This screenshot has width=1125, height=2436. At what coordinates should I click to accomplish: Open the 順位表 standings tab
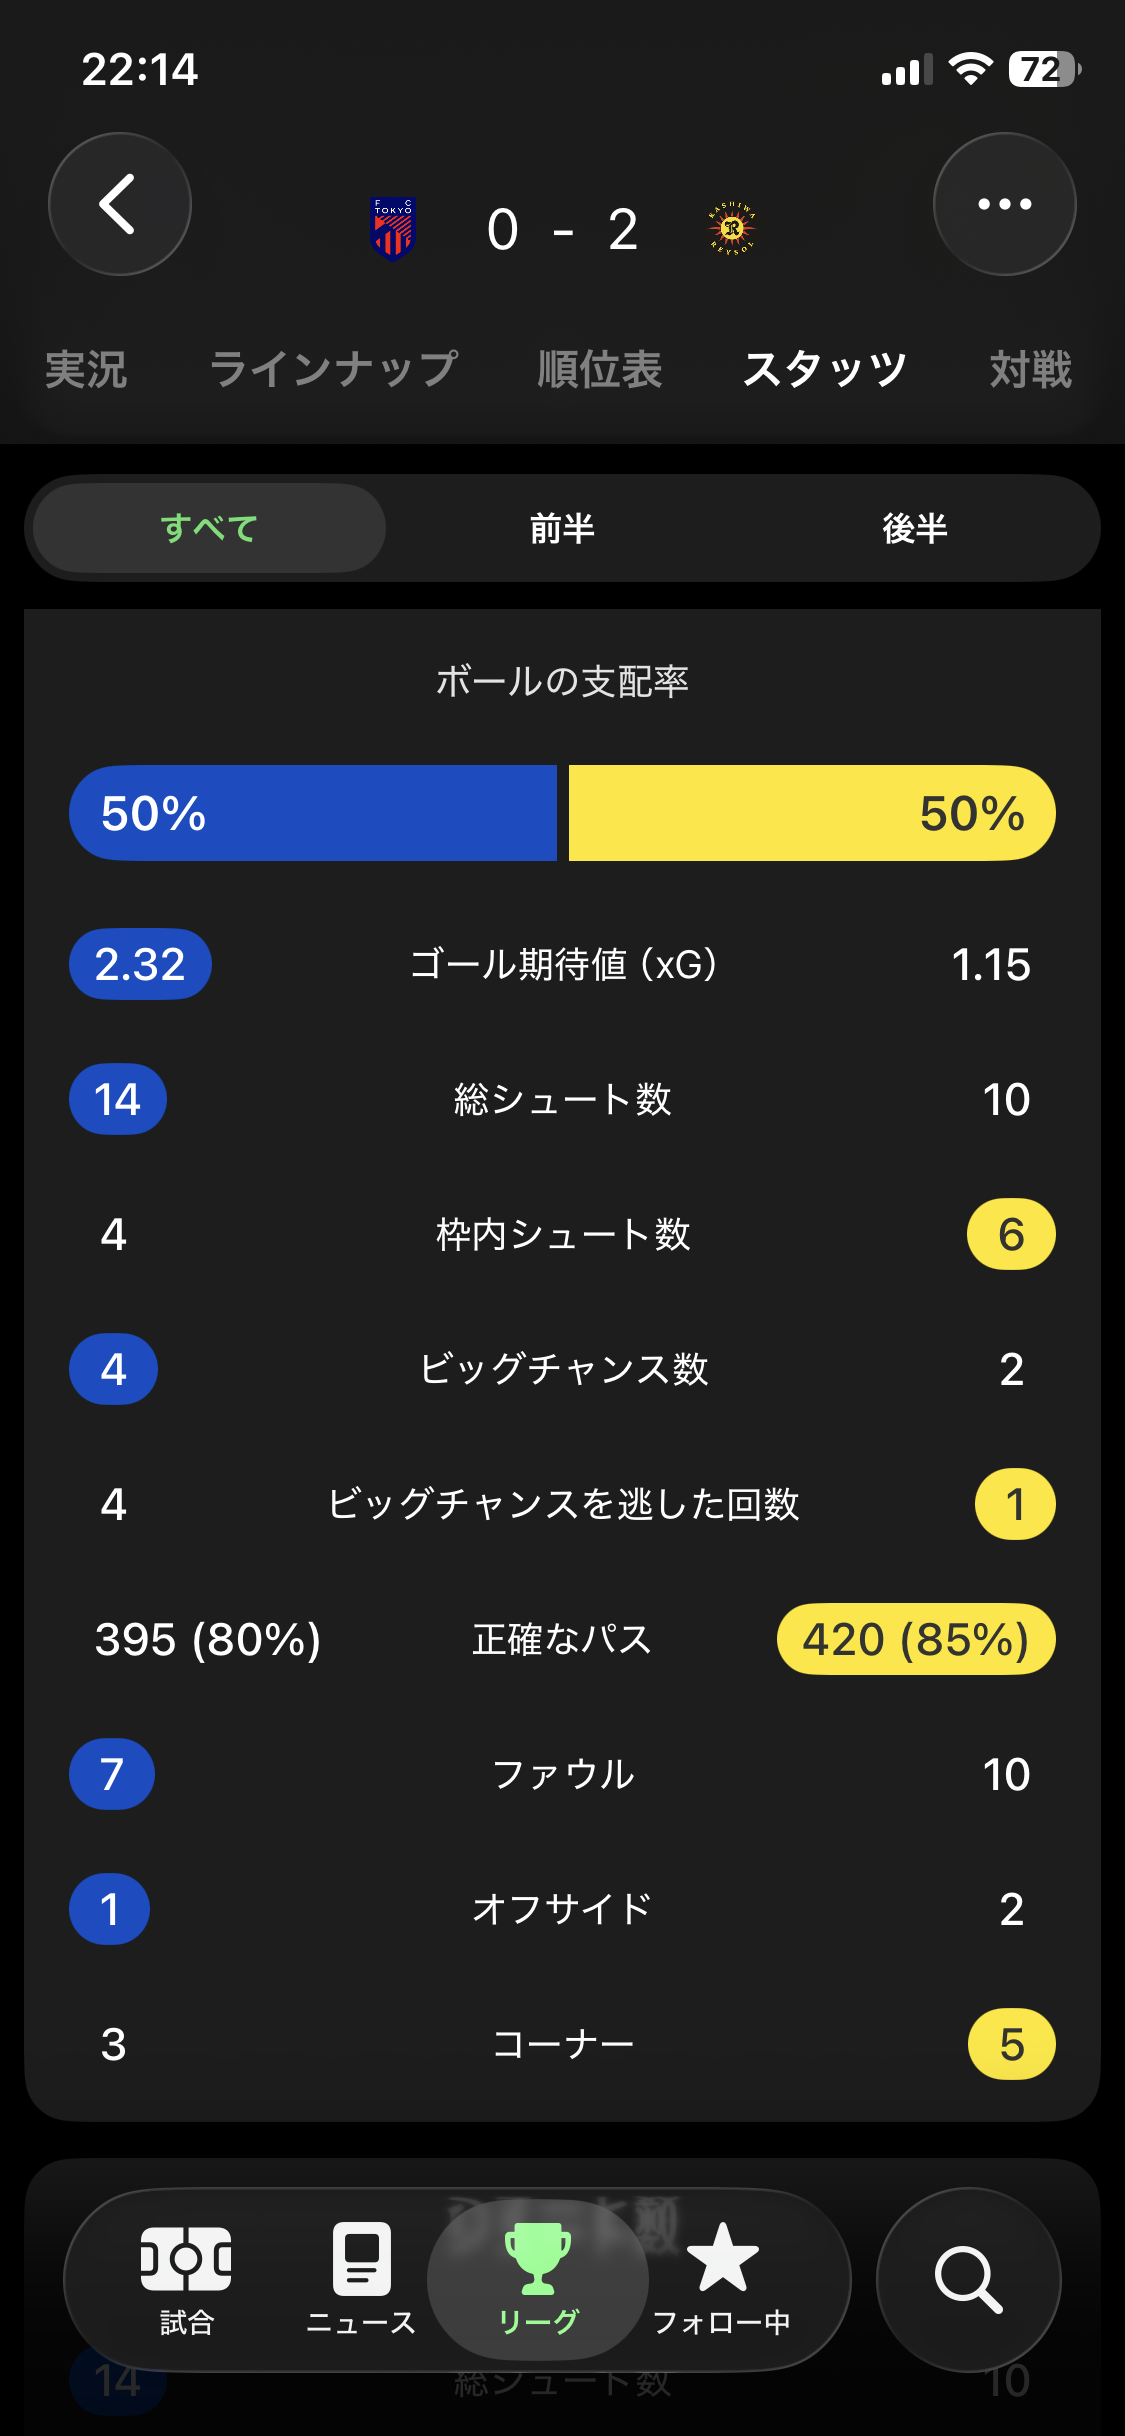(x=600, y=370)
